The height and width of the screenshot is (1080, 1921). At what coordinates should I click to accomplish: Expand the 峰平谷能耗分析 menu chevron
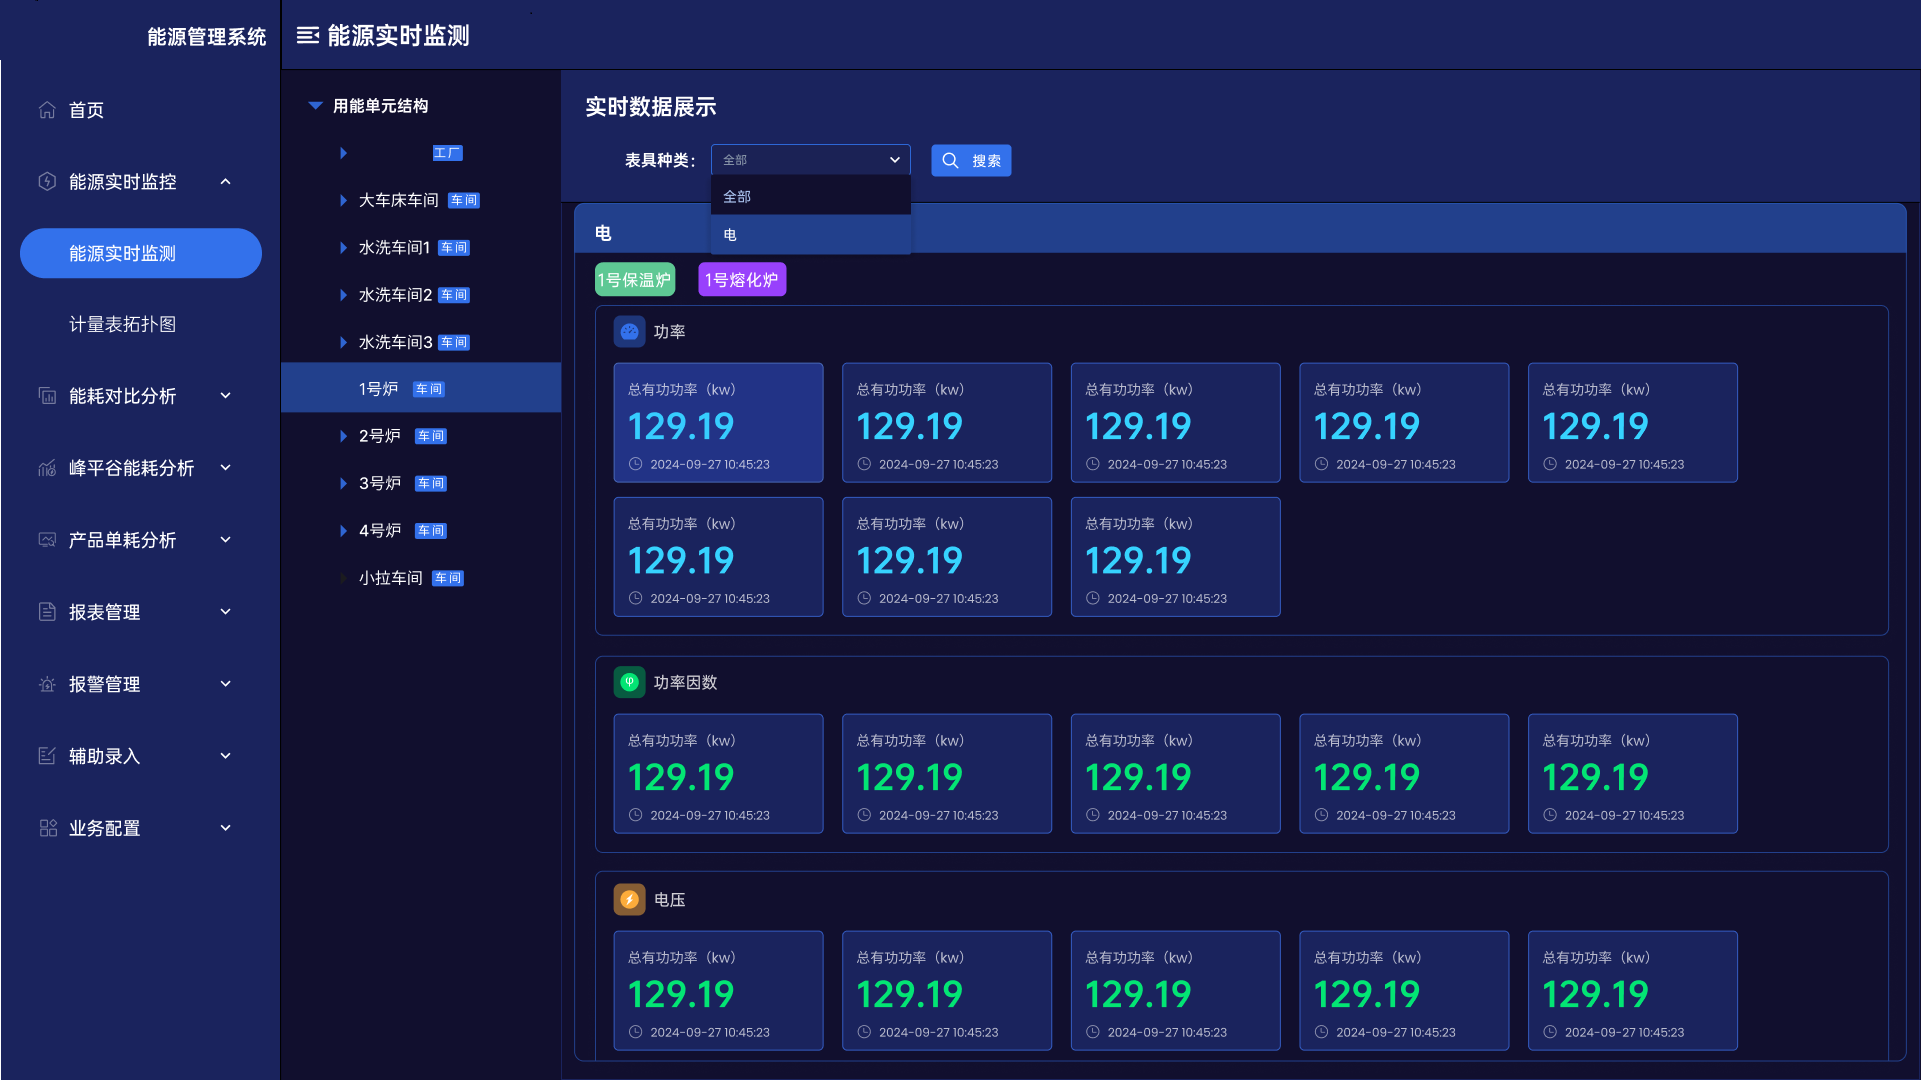(226, 468)
